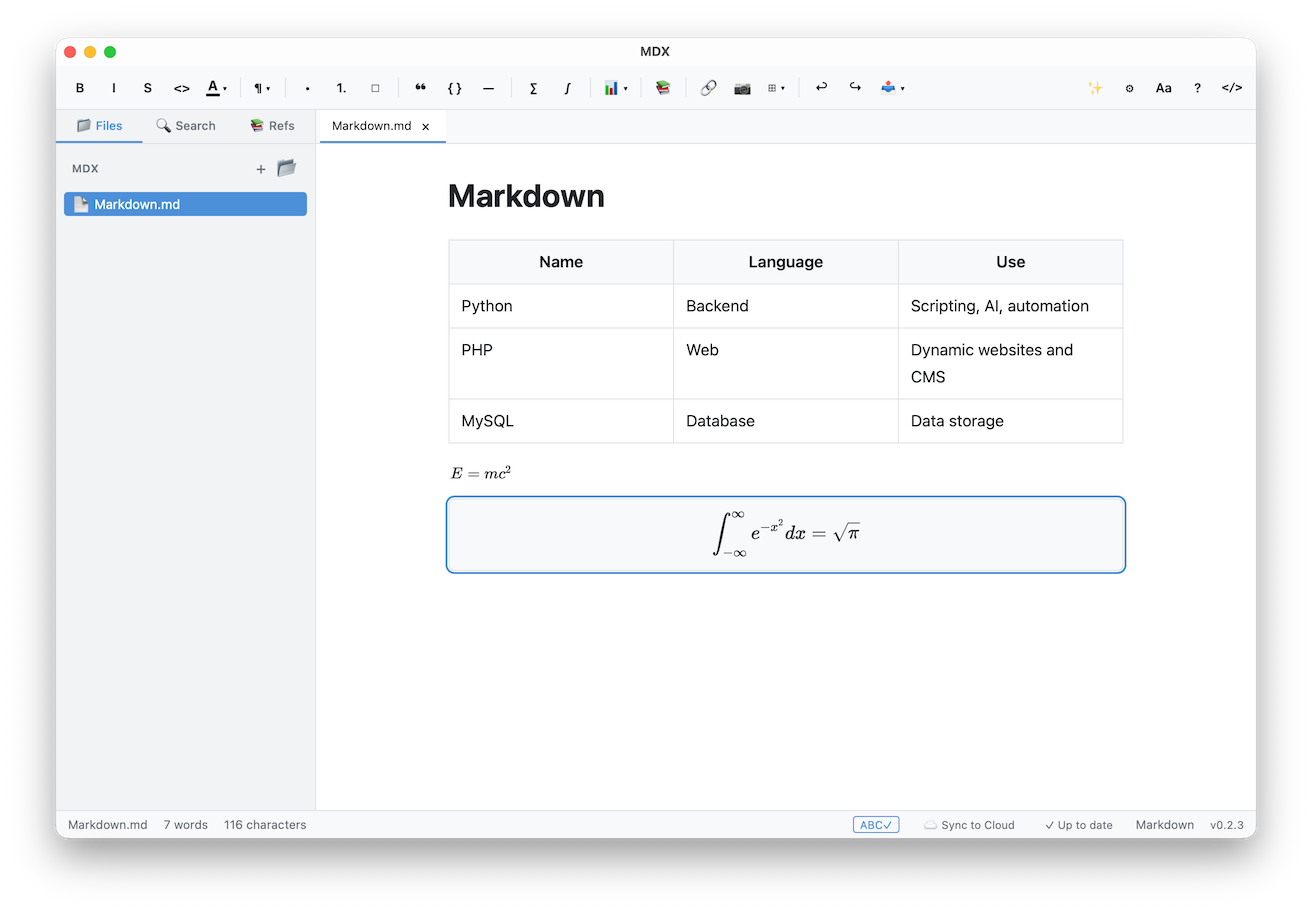
Task: Click the Markdown.md filename in the status bar
Action: coord(108,825)
